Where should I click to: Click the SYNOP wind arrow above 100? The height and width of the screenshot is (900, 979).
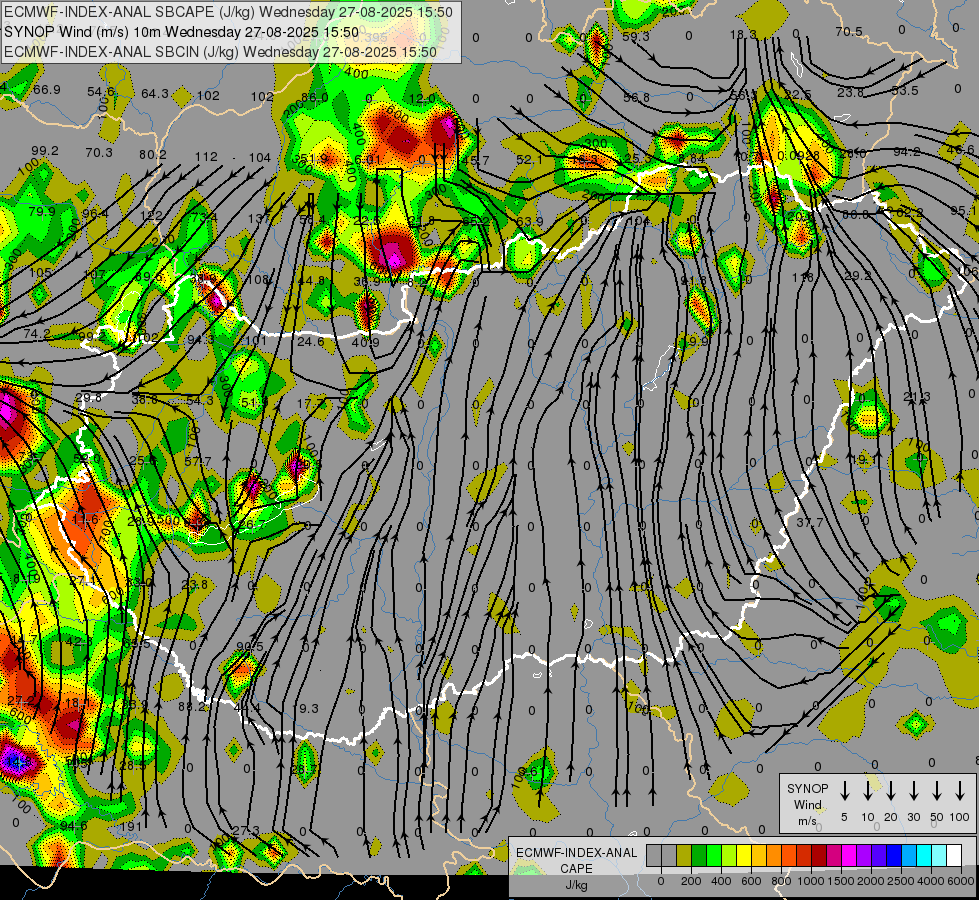960,791
